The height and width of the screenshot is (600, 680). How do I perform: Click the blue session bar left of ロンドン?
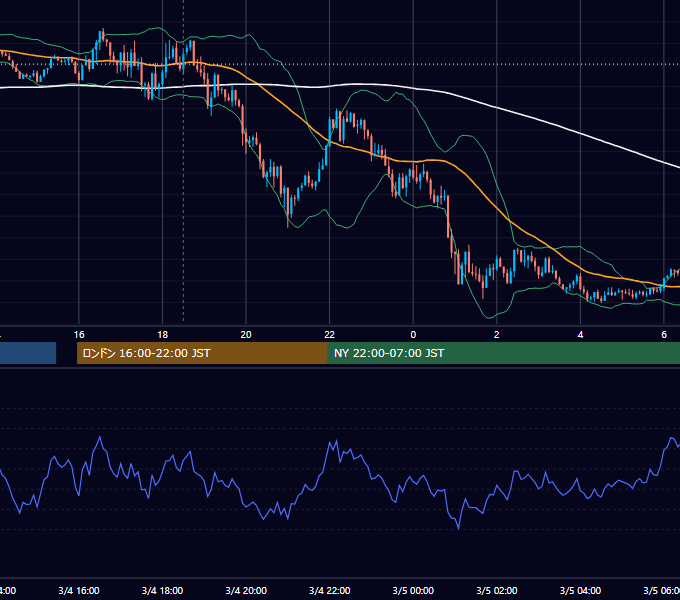click(28, 353)
